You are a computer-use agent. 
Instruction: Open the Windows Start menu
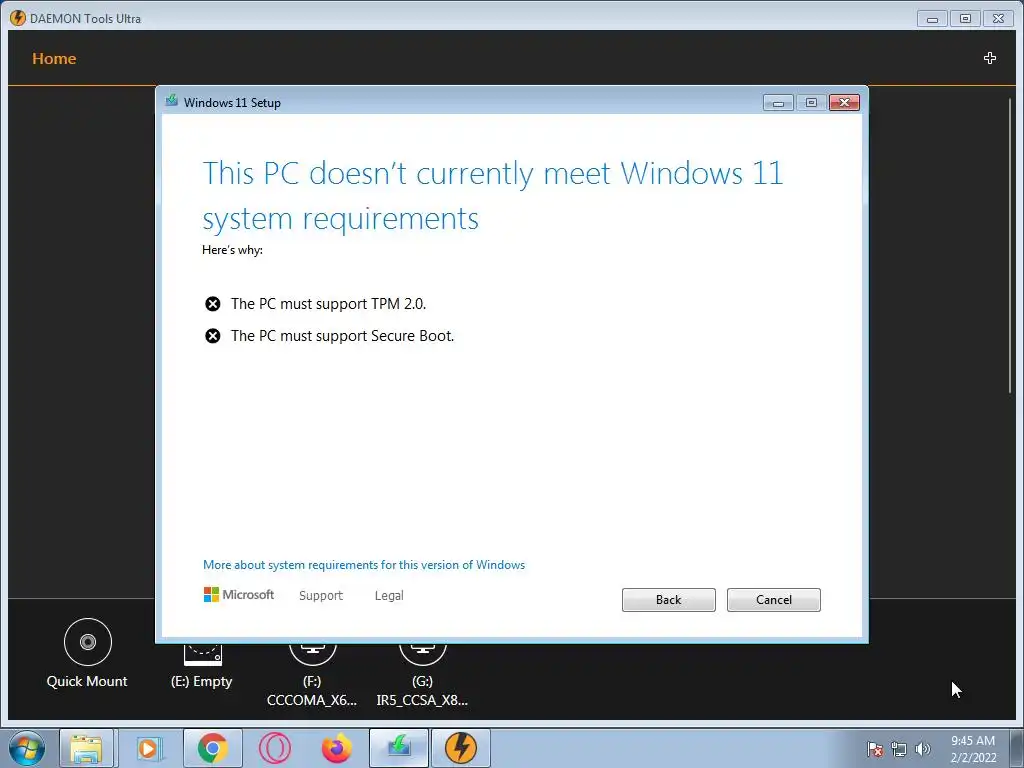tap(27, 748)
